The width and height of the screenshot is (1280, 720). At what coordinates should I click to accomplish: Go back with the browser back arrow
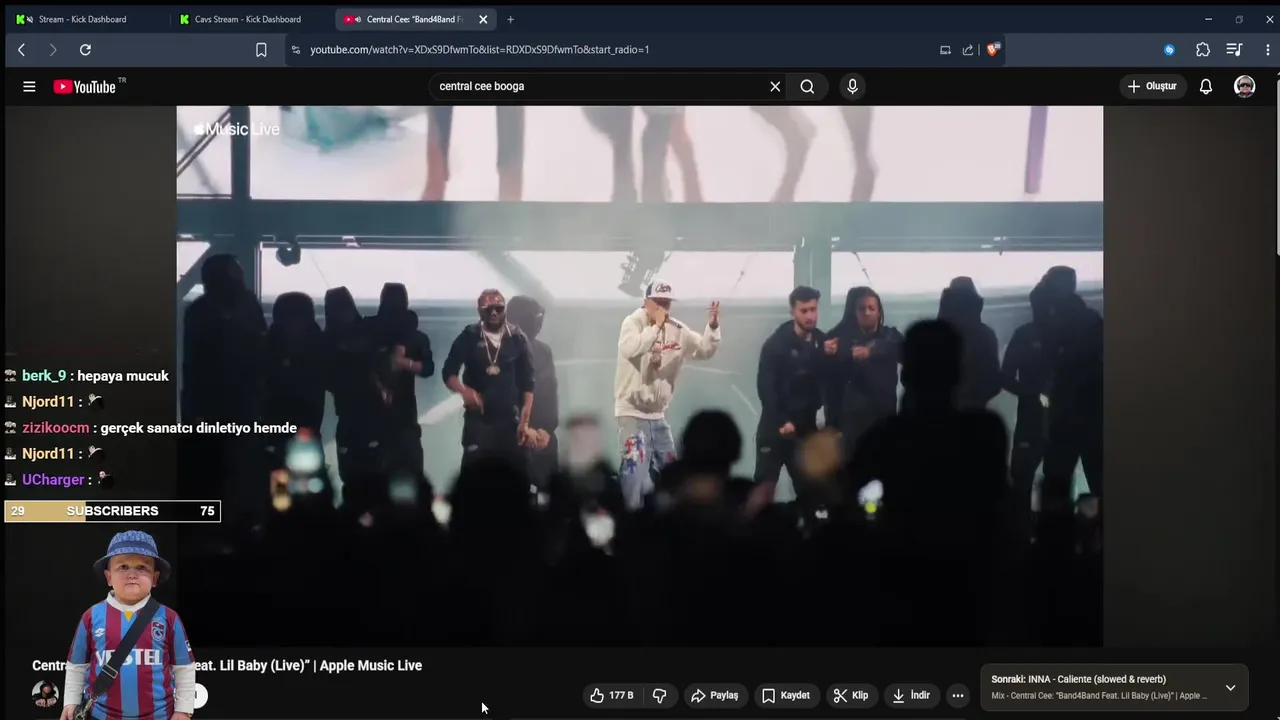pos(21,50)
